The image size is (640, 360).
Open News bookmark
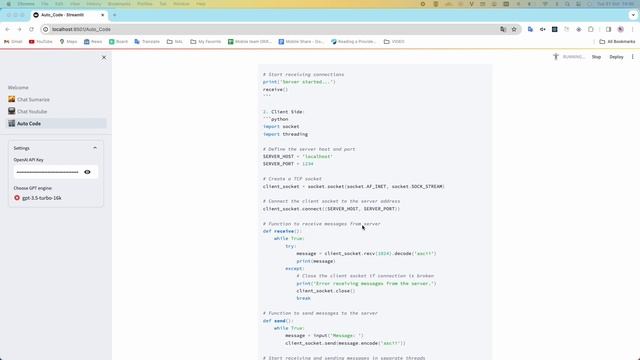pos(93,42)
